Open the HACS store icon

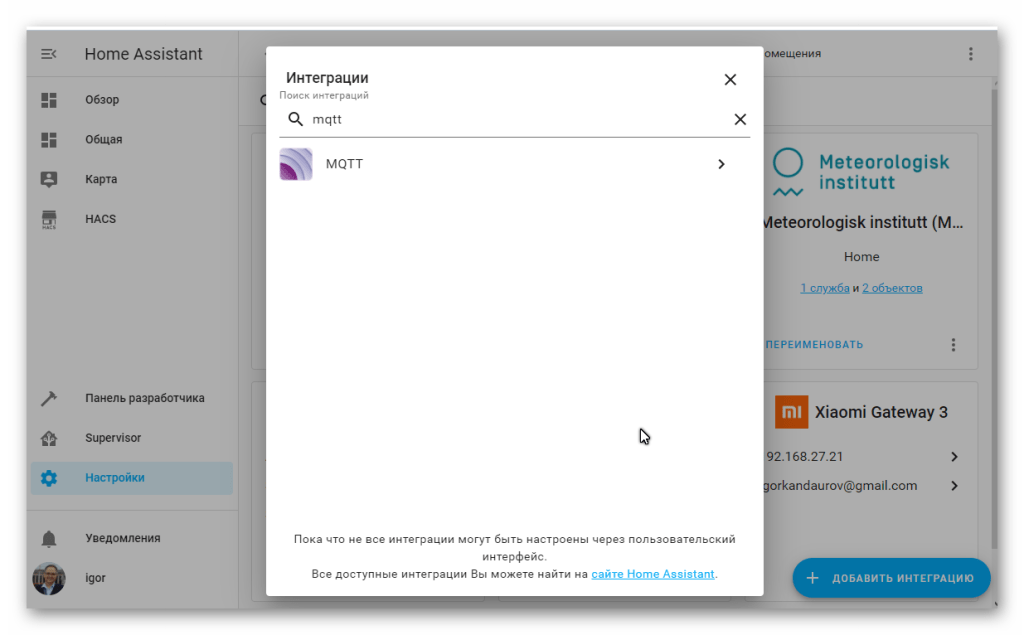pos(48,219)
